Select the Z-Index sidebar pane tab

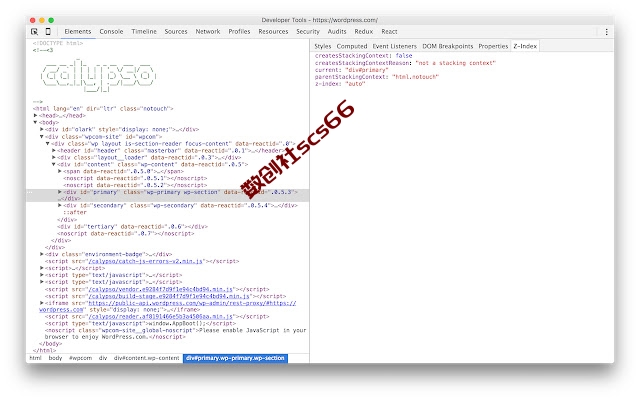point(525,46)
